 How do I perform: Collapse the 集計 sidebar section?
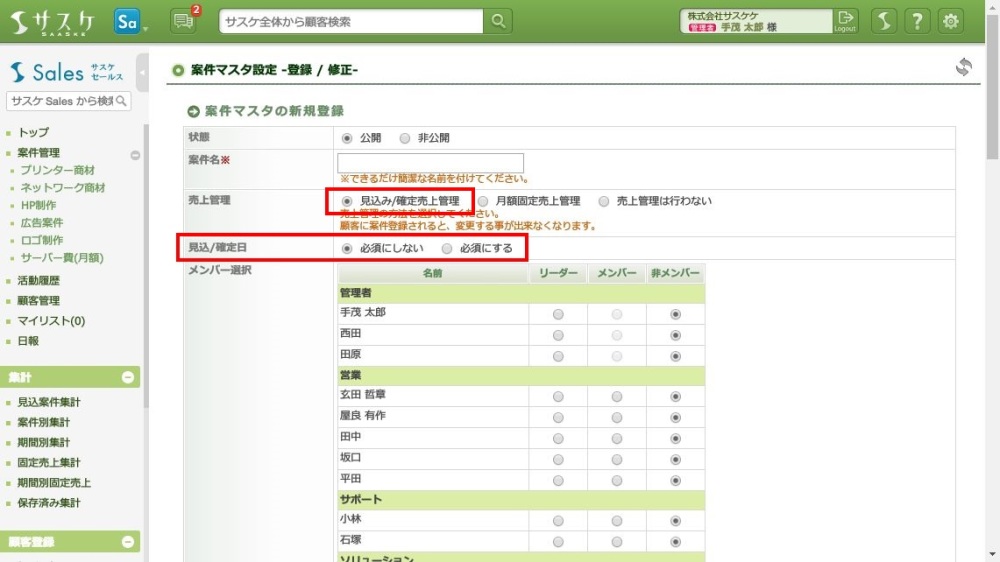128,377
